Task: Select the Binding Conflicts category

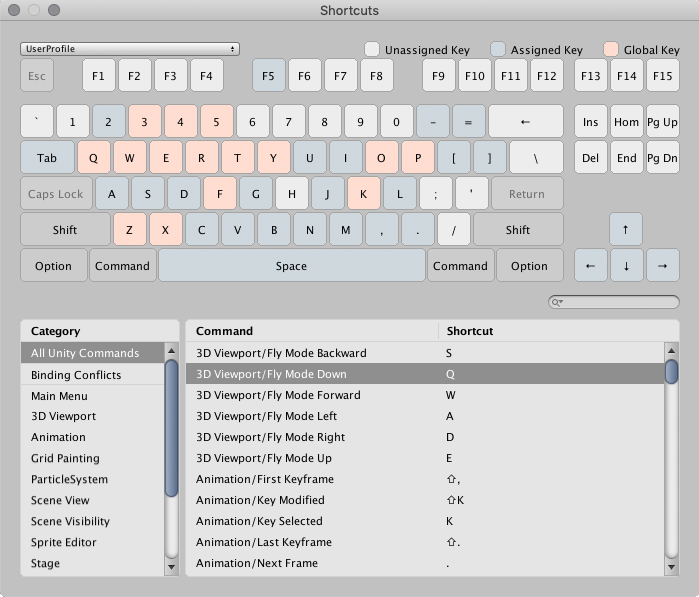Action: click(92, 375)
